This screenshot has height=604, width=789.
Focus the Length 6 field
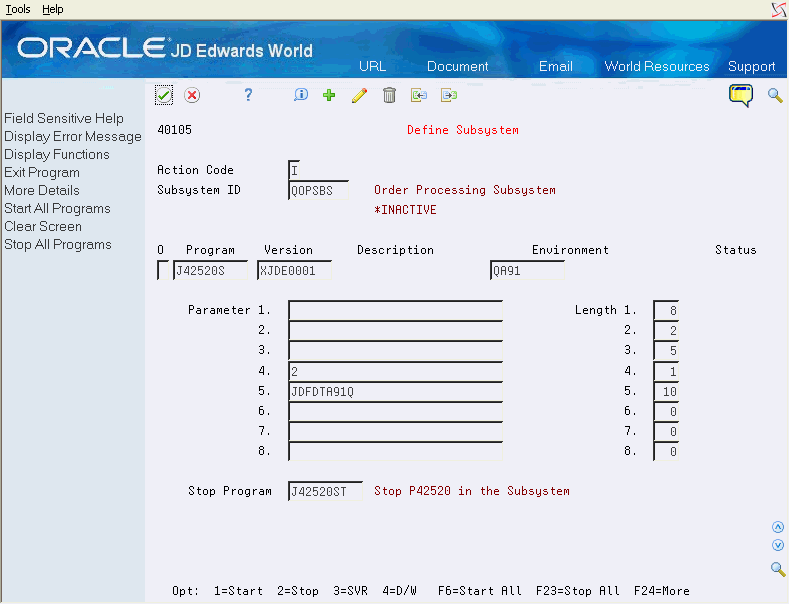click(x=666, y=412)
